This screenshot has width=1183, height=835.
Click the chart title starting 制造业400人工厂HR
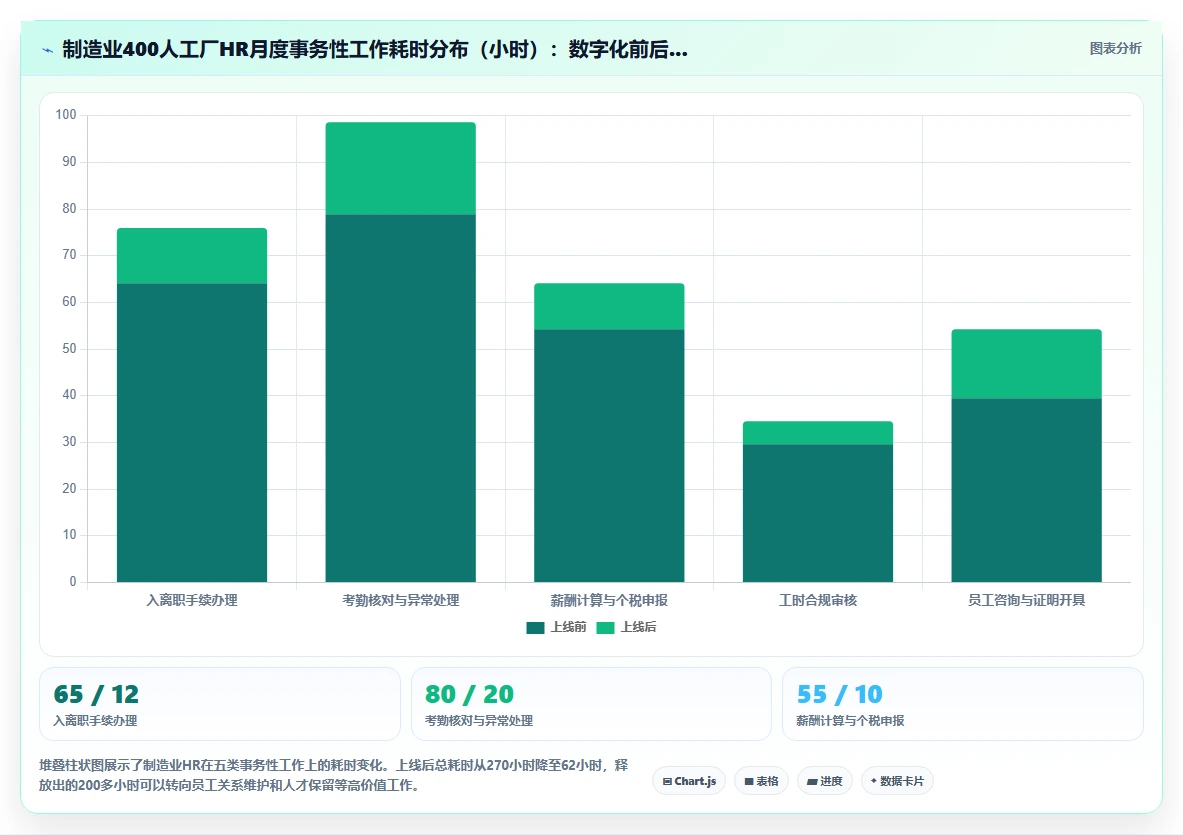[375, 50]
